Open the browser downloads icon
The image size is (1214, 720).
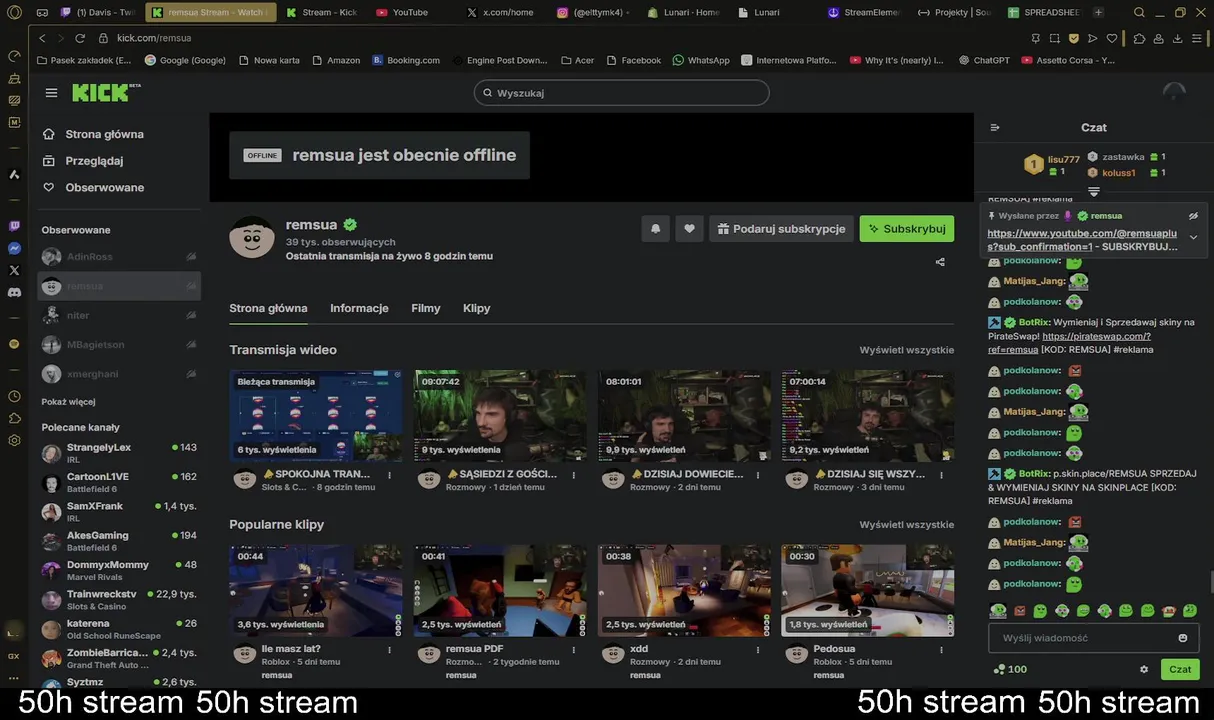pos(1178,38)
